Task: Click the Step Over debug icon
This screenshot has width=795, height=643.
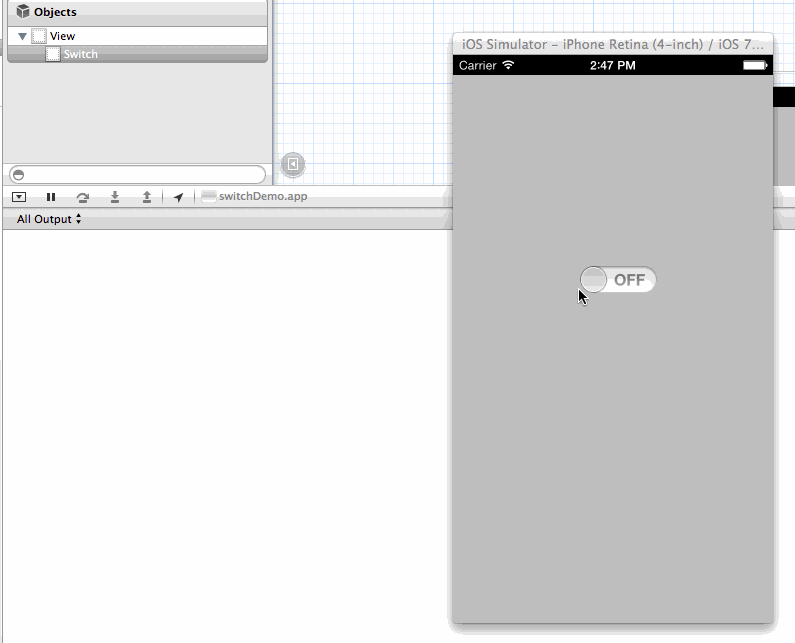Action: pyautogui.click(x=83, y=197)
